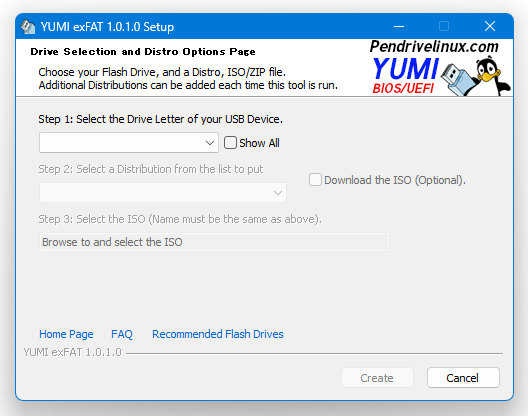
Task: Click the Browse to and select ISO field
Action: click(214, 242)
